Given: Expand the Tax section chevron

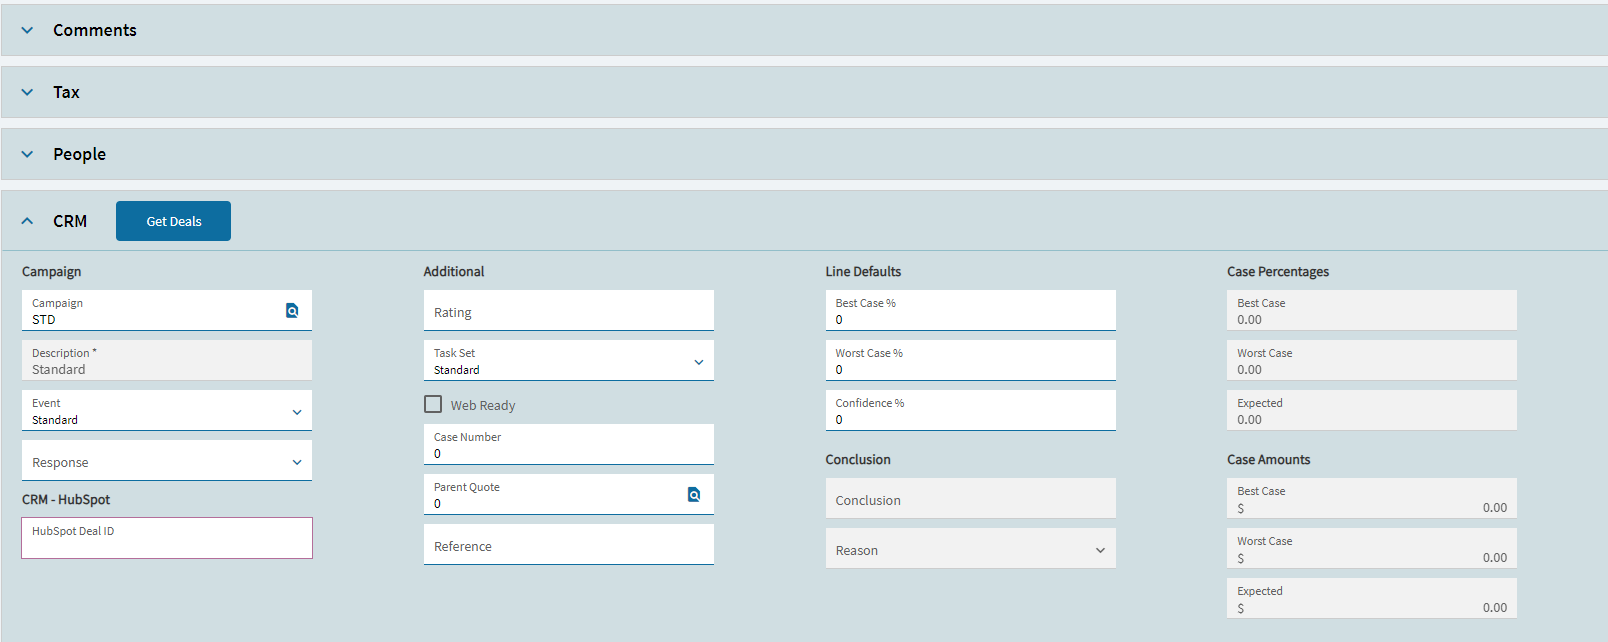Looking at the screenshot, I should [27, 92].
